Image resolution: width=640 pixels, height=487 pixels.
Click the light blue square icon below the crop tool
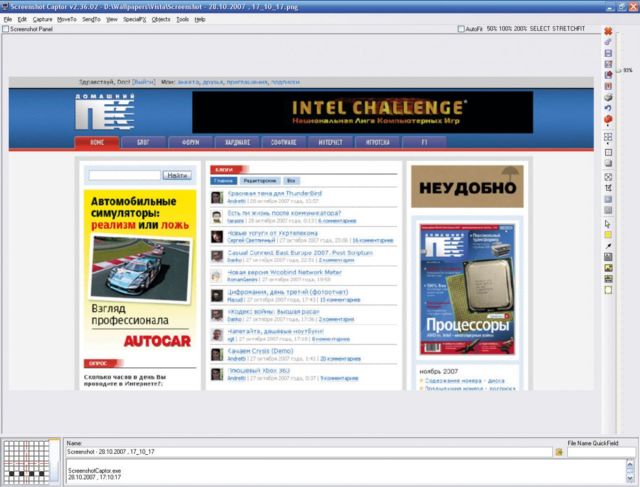[608, 199]
